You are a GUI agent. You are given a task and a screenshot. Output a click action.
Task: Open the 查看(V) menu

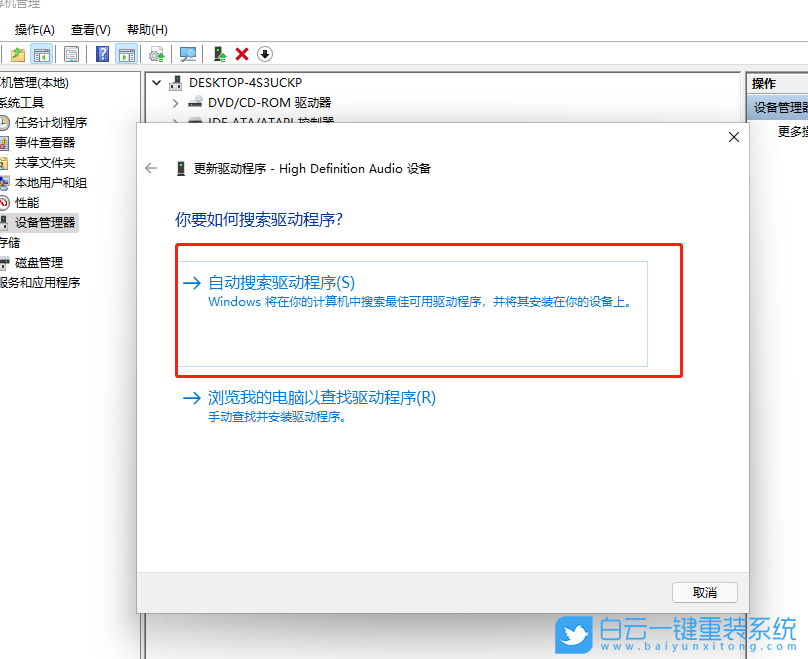point(90,29)
